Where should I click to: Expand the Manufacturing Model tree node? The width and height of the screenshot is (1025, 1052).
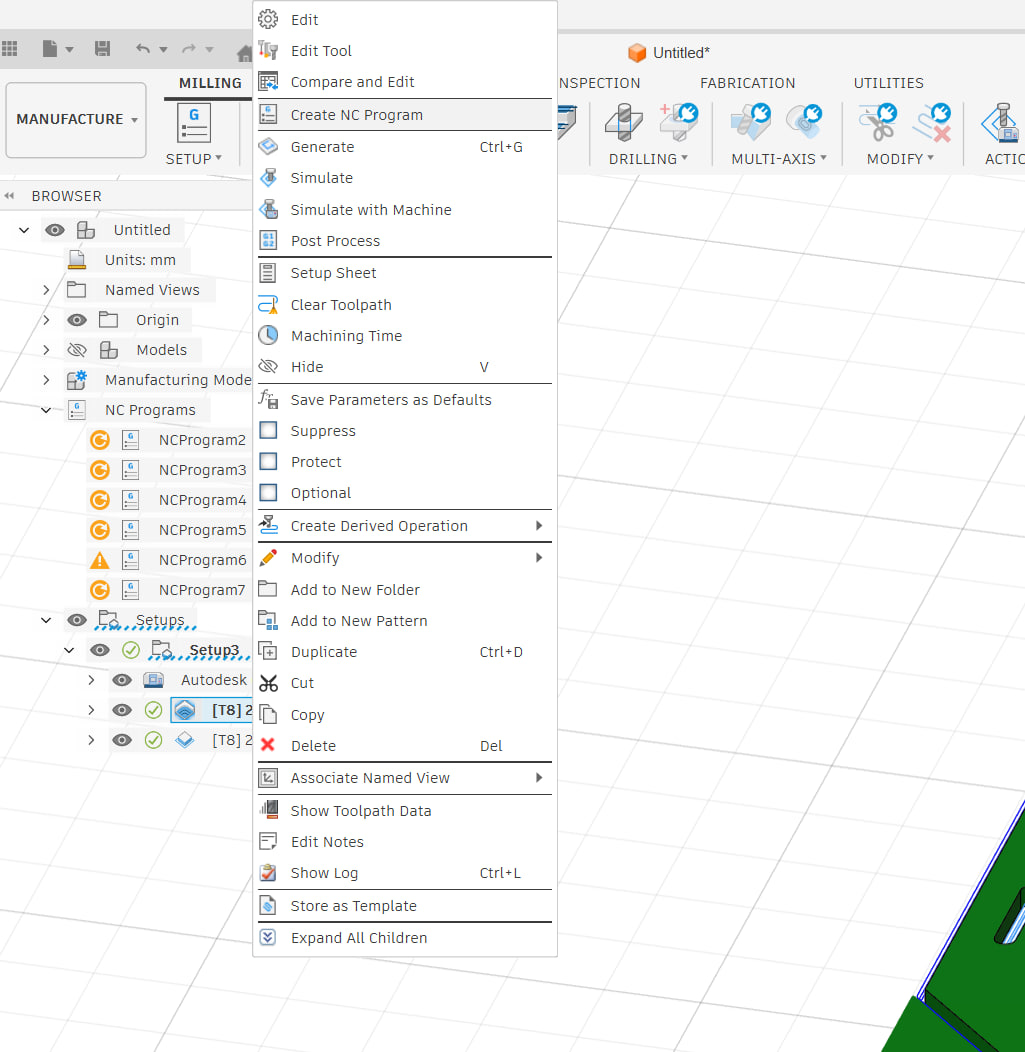pyautogui.click(x=46, y=380)
